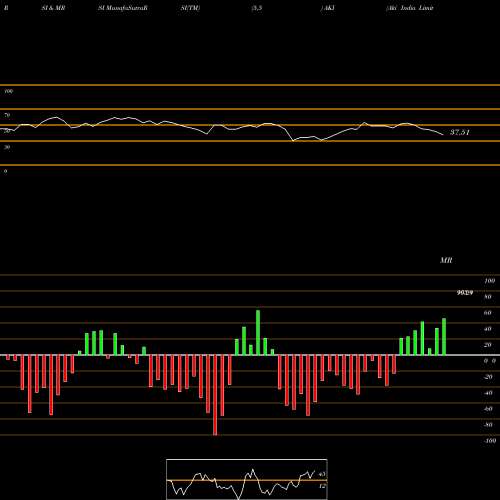Click the 'SI MunafaSutraR' header text
500x500 pixels.
[x=123, y=8]
